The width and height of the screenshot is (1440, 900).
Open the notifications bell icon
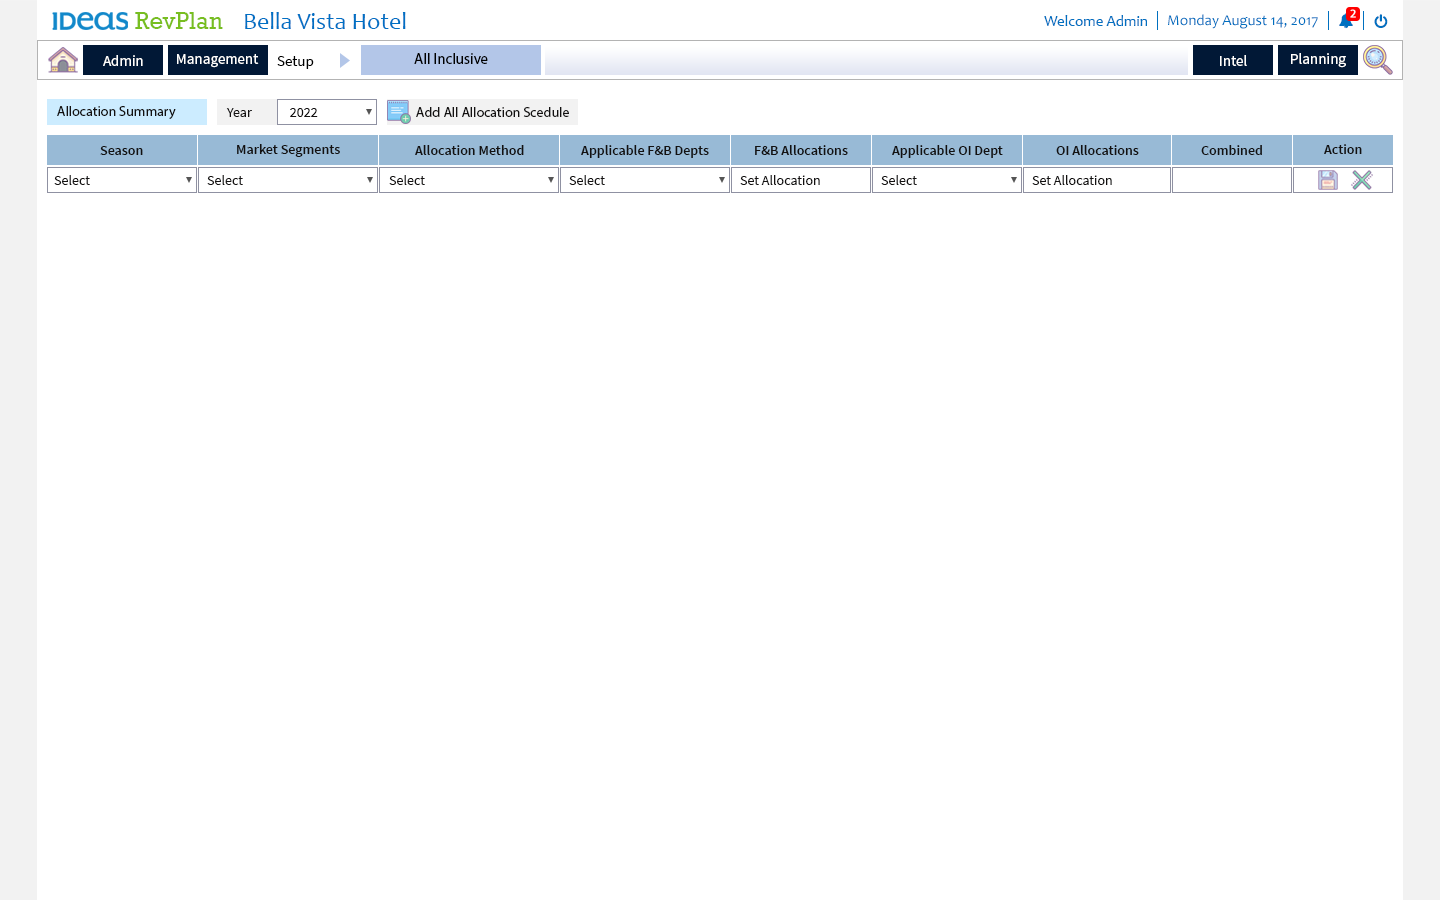pyautogui.click(x=1346, y=21)
